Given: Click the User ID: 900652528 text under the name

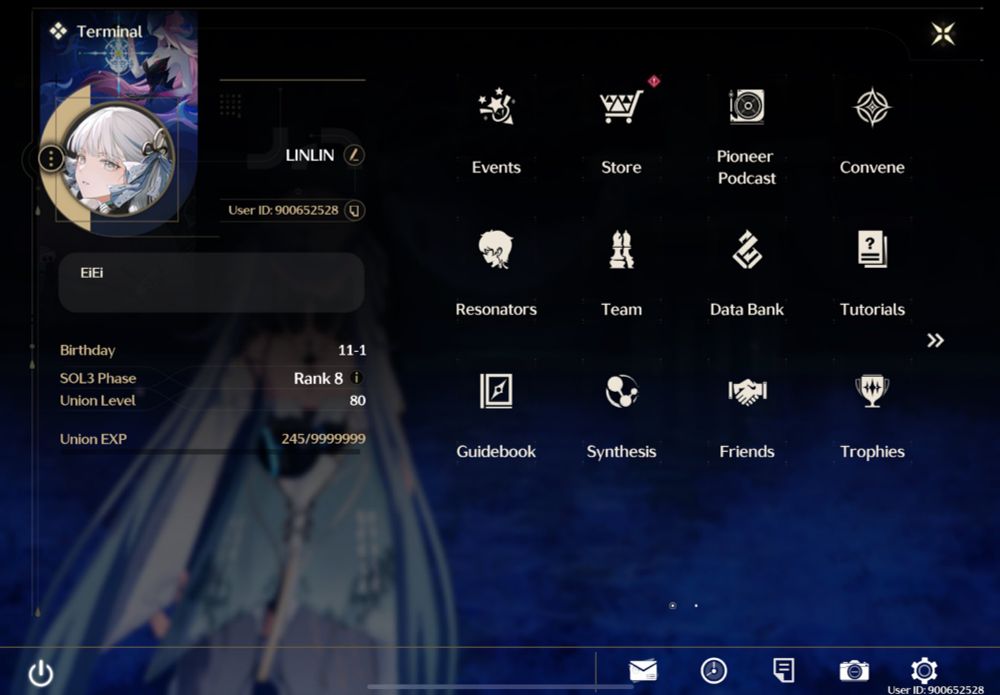Looking at the screenshot, I should coord(283,210).
